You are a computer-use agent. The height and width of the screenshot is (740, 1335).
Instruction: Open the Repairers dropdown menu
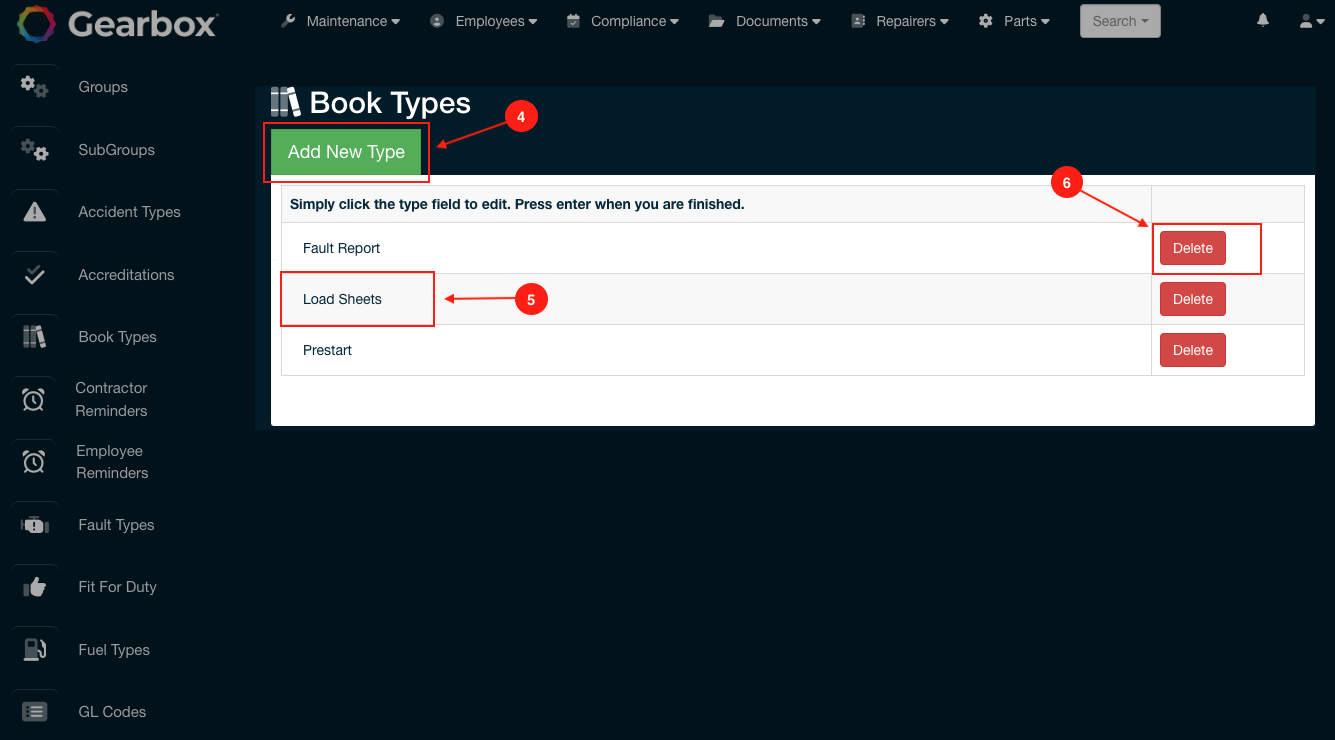click(x=912, y=21)
